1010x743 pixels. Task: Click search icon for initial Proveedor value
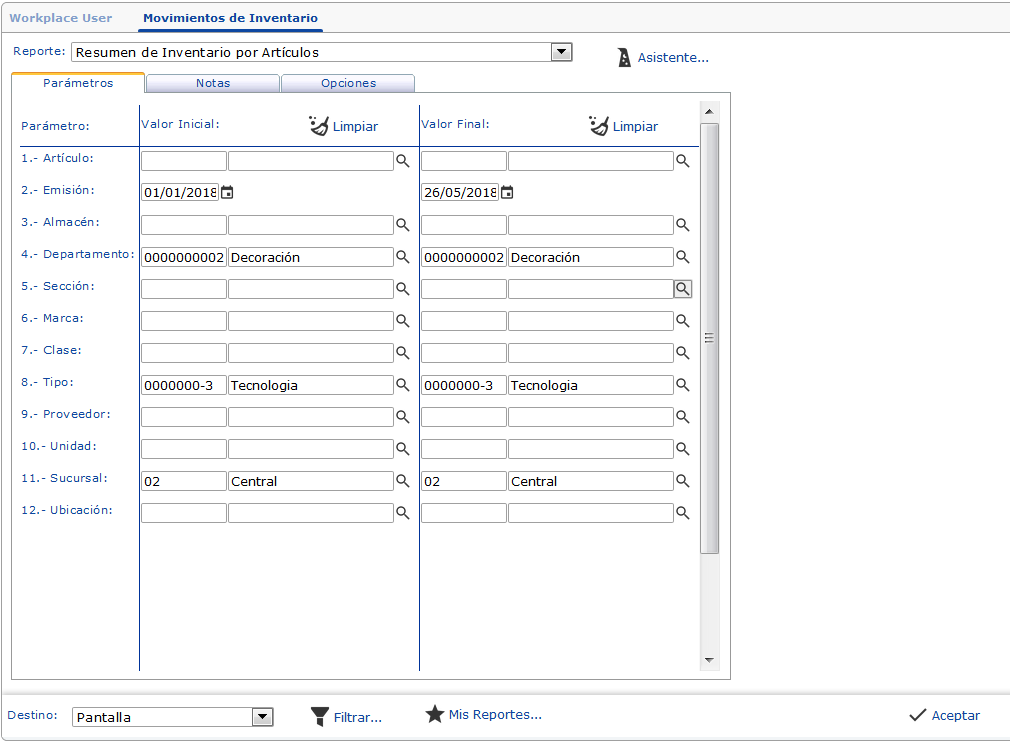click(x=403, y=417)
